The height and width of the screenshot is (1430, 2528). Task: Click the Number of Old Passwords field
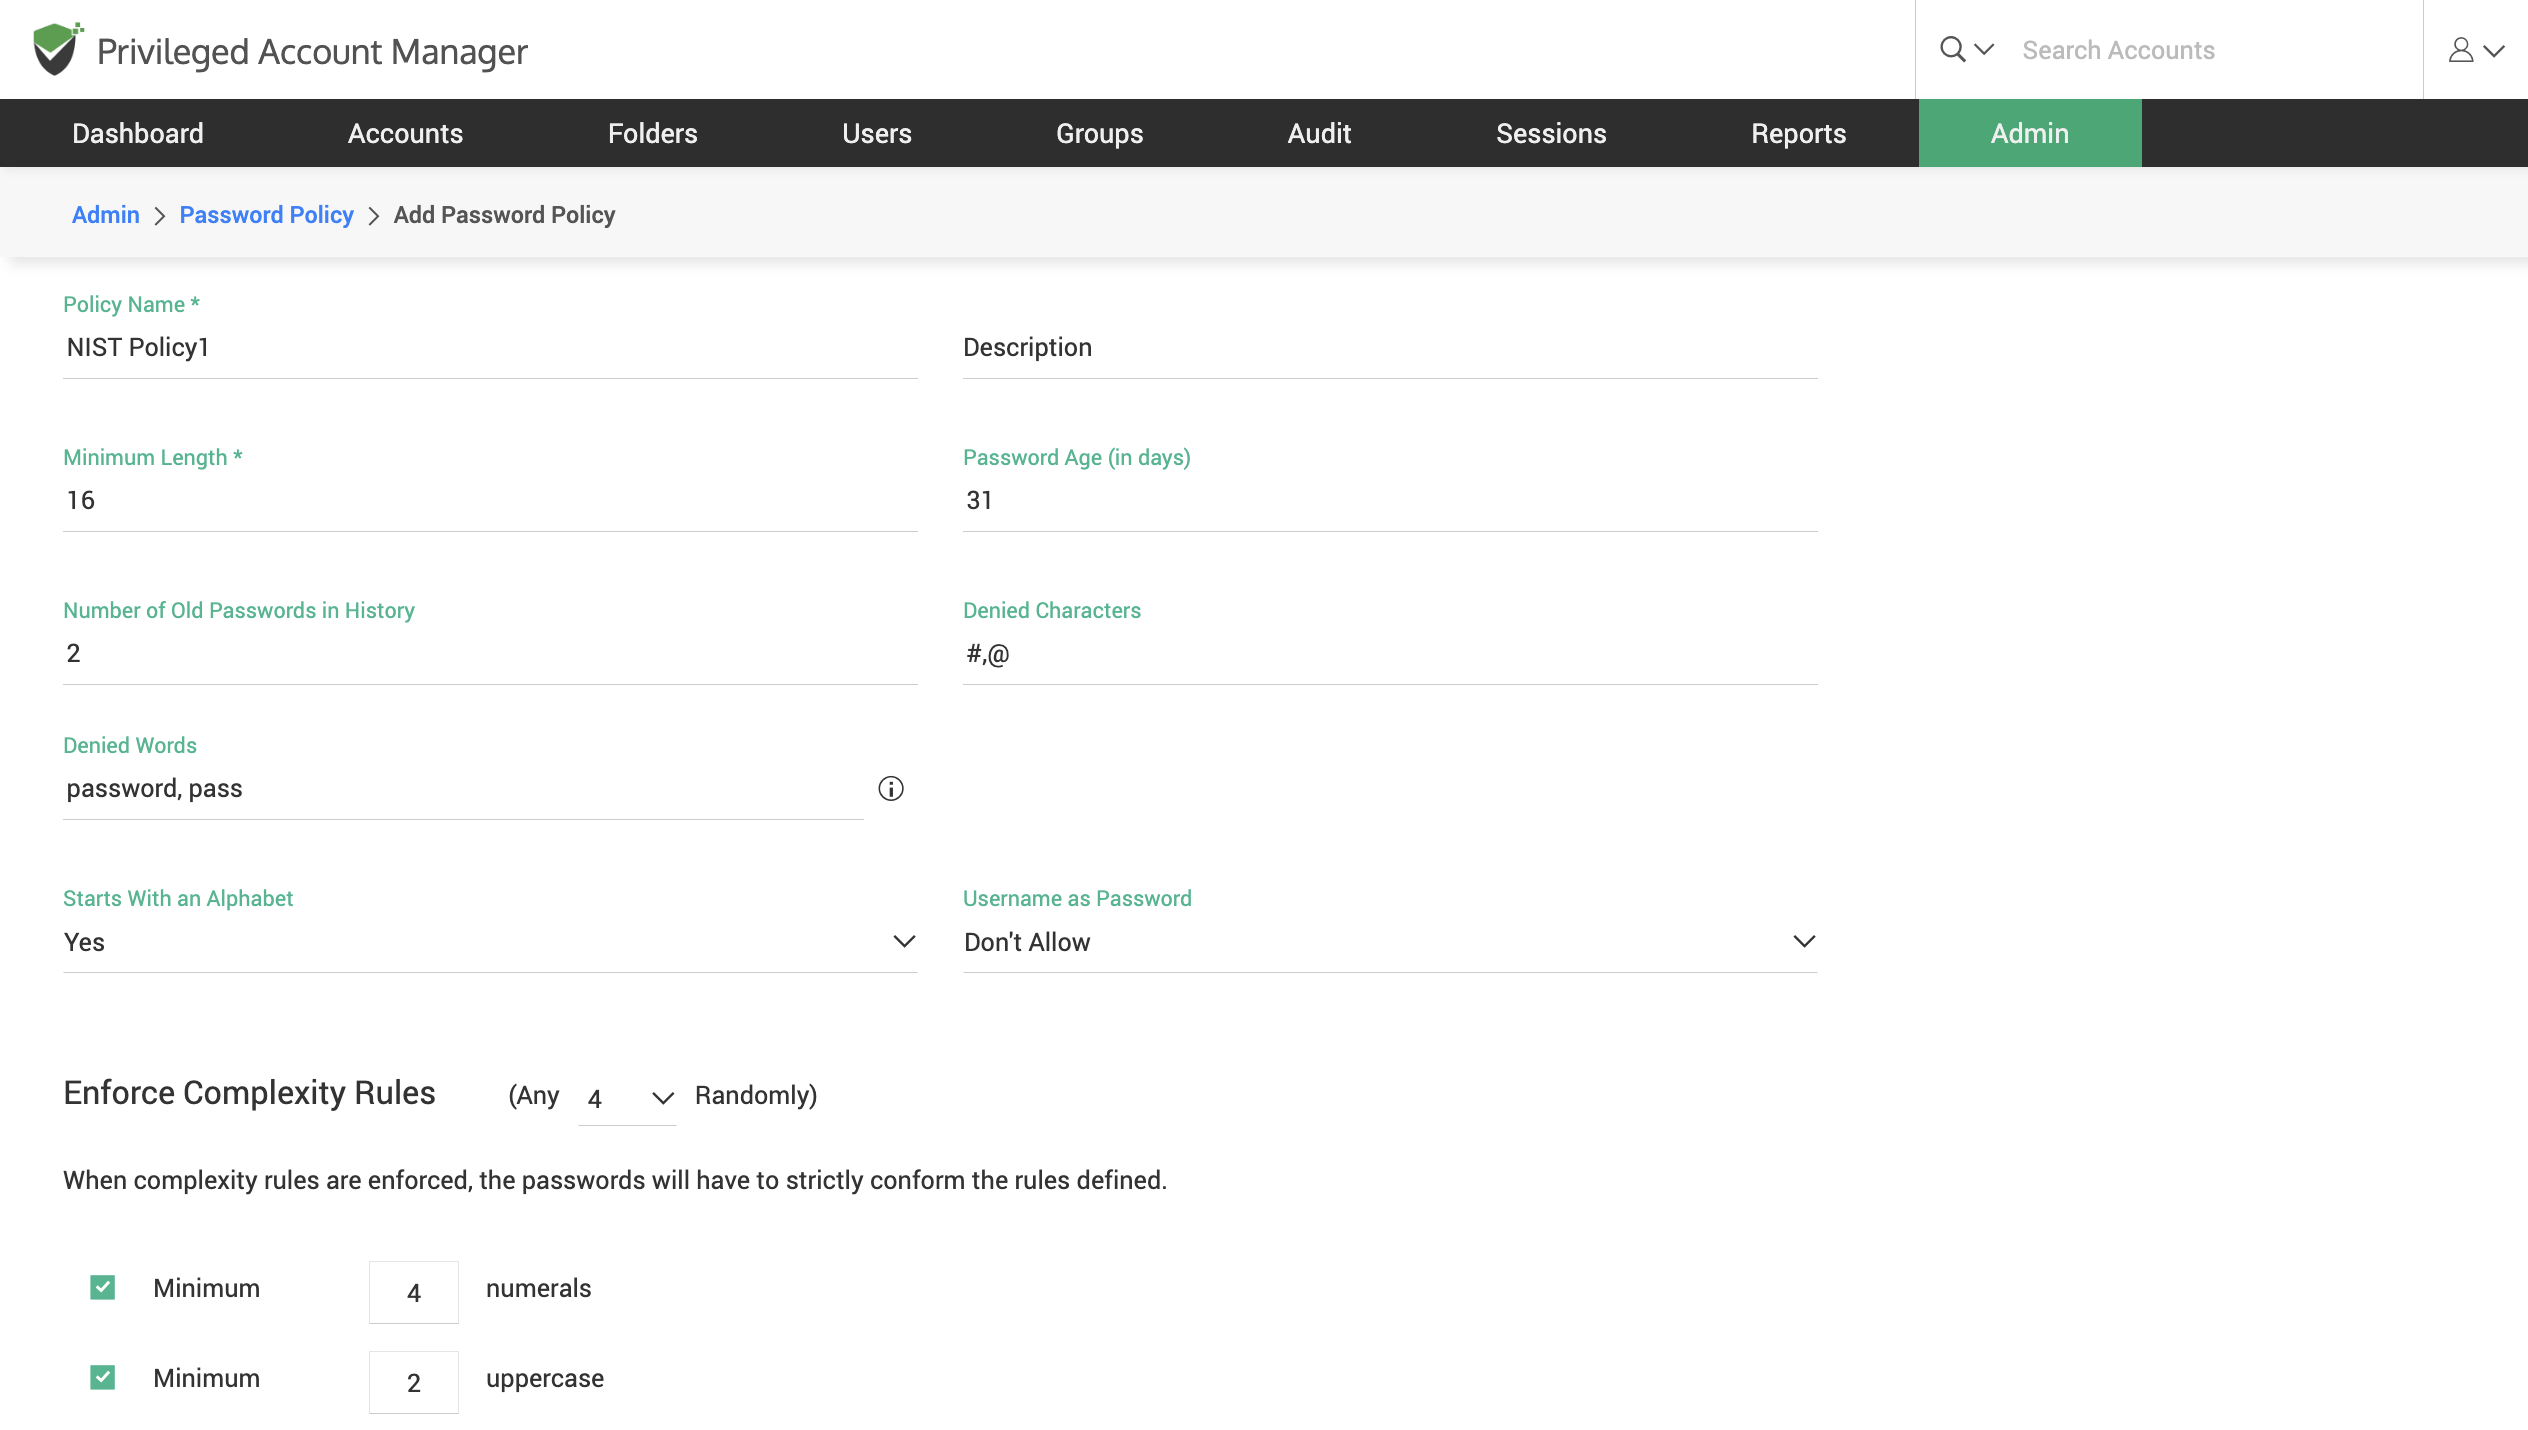(490, 653)
